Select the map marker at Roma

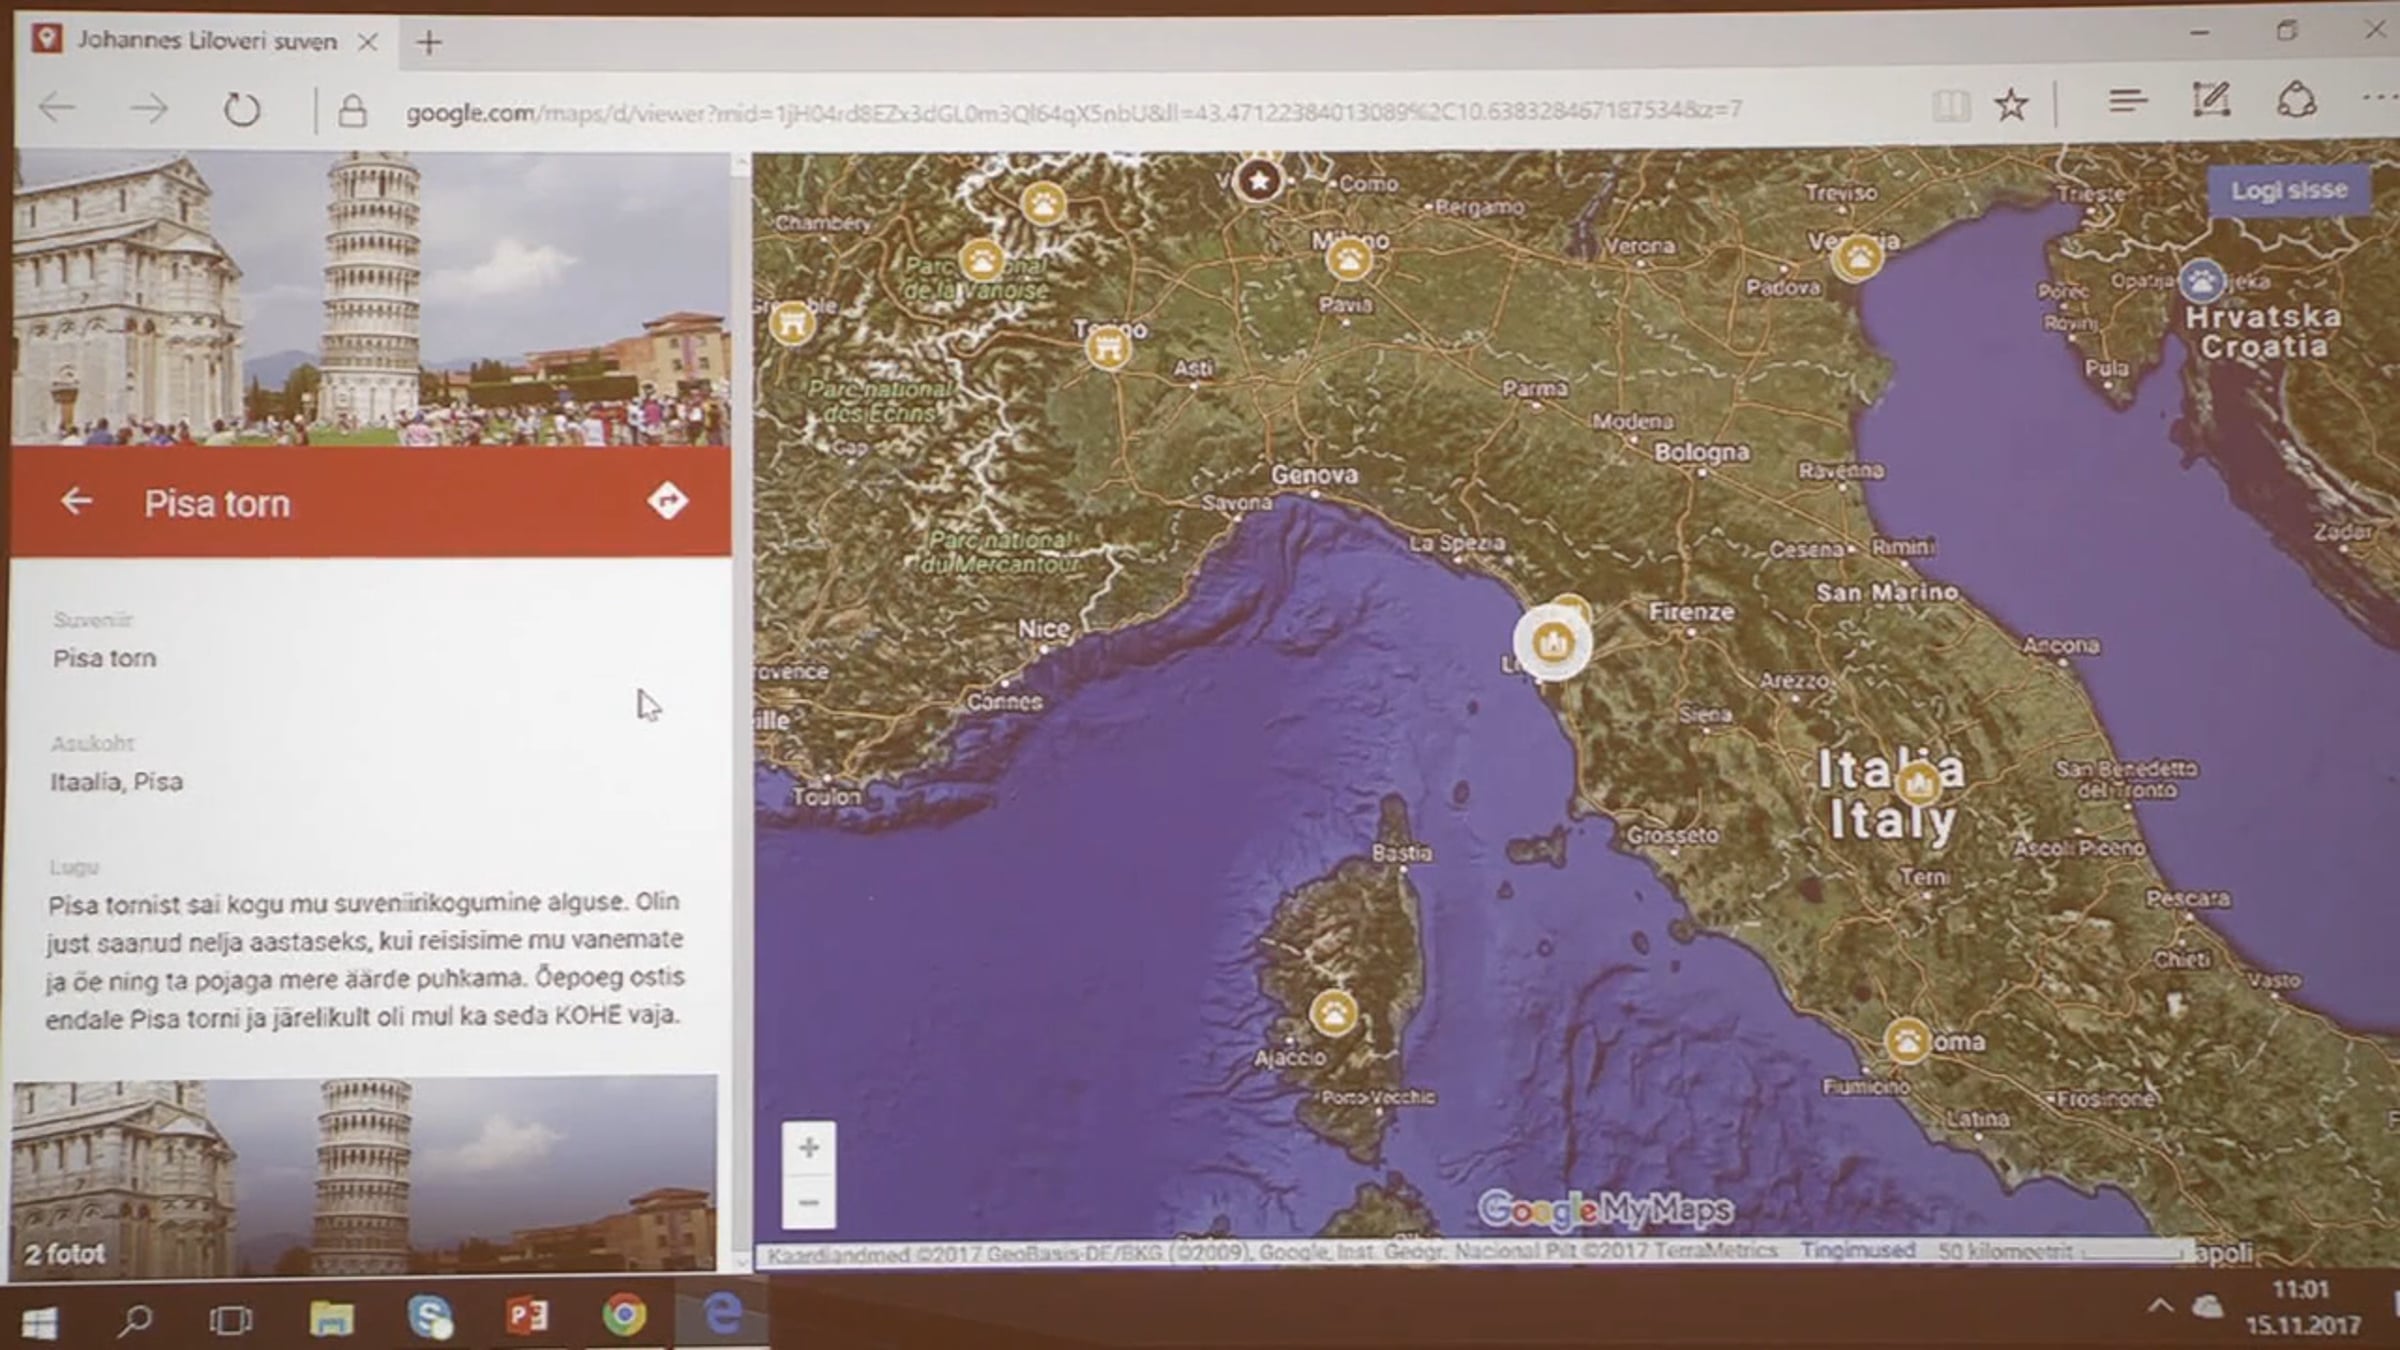1906,1040
